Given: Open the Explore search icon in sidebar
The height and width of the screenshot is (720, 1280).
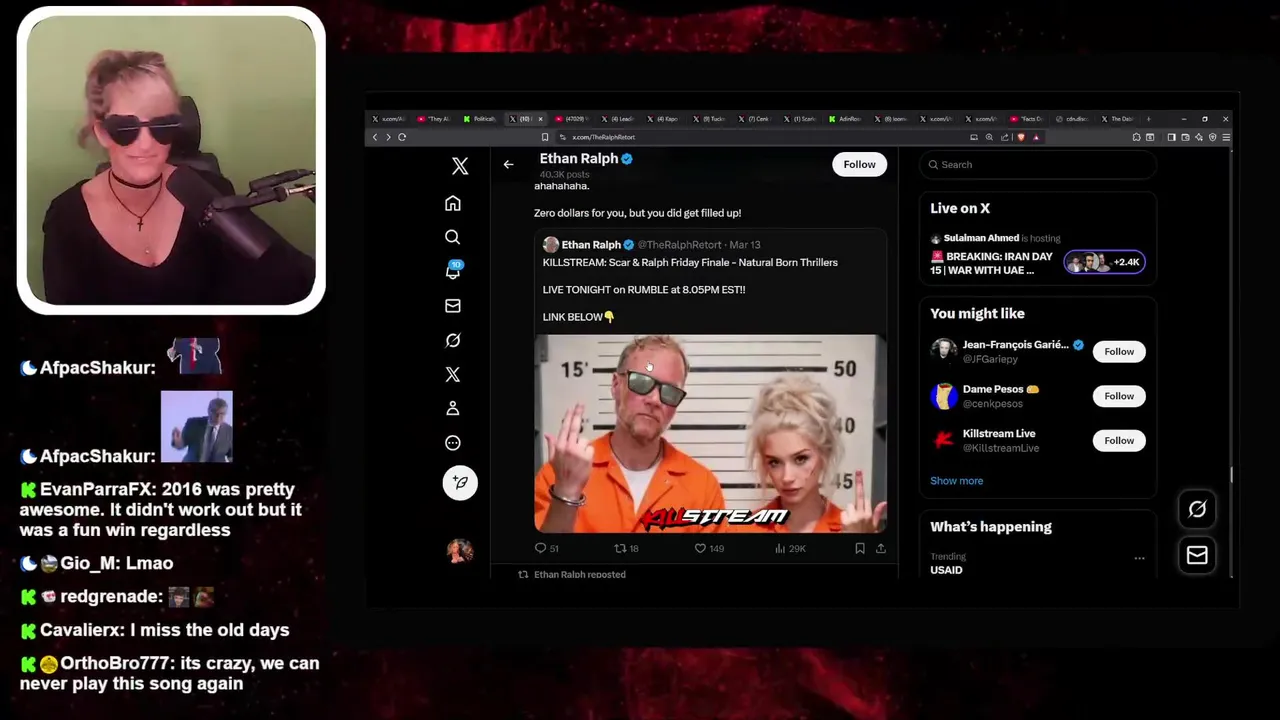Looking at the screenshot, I should tap(453, 237).
